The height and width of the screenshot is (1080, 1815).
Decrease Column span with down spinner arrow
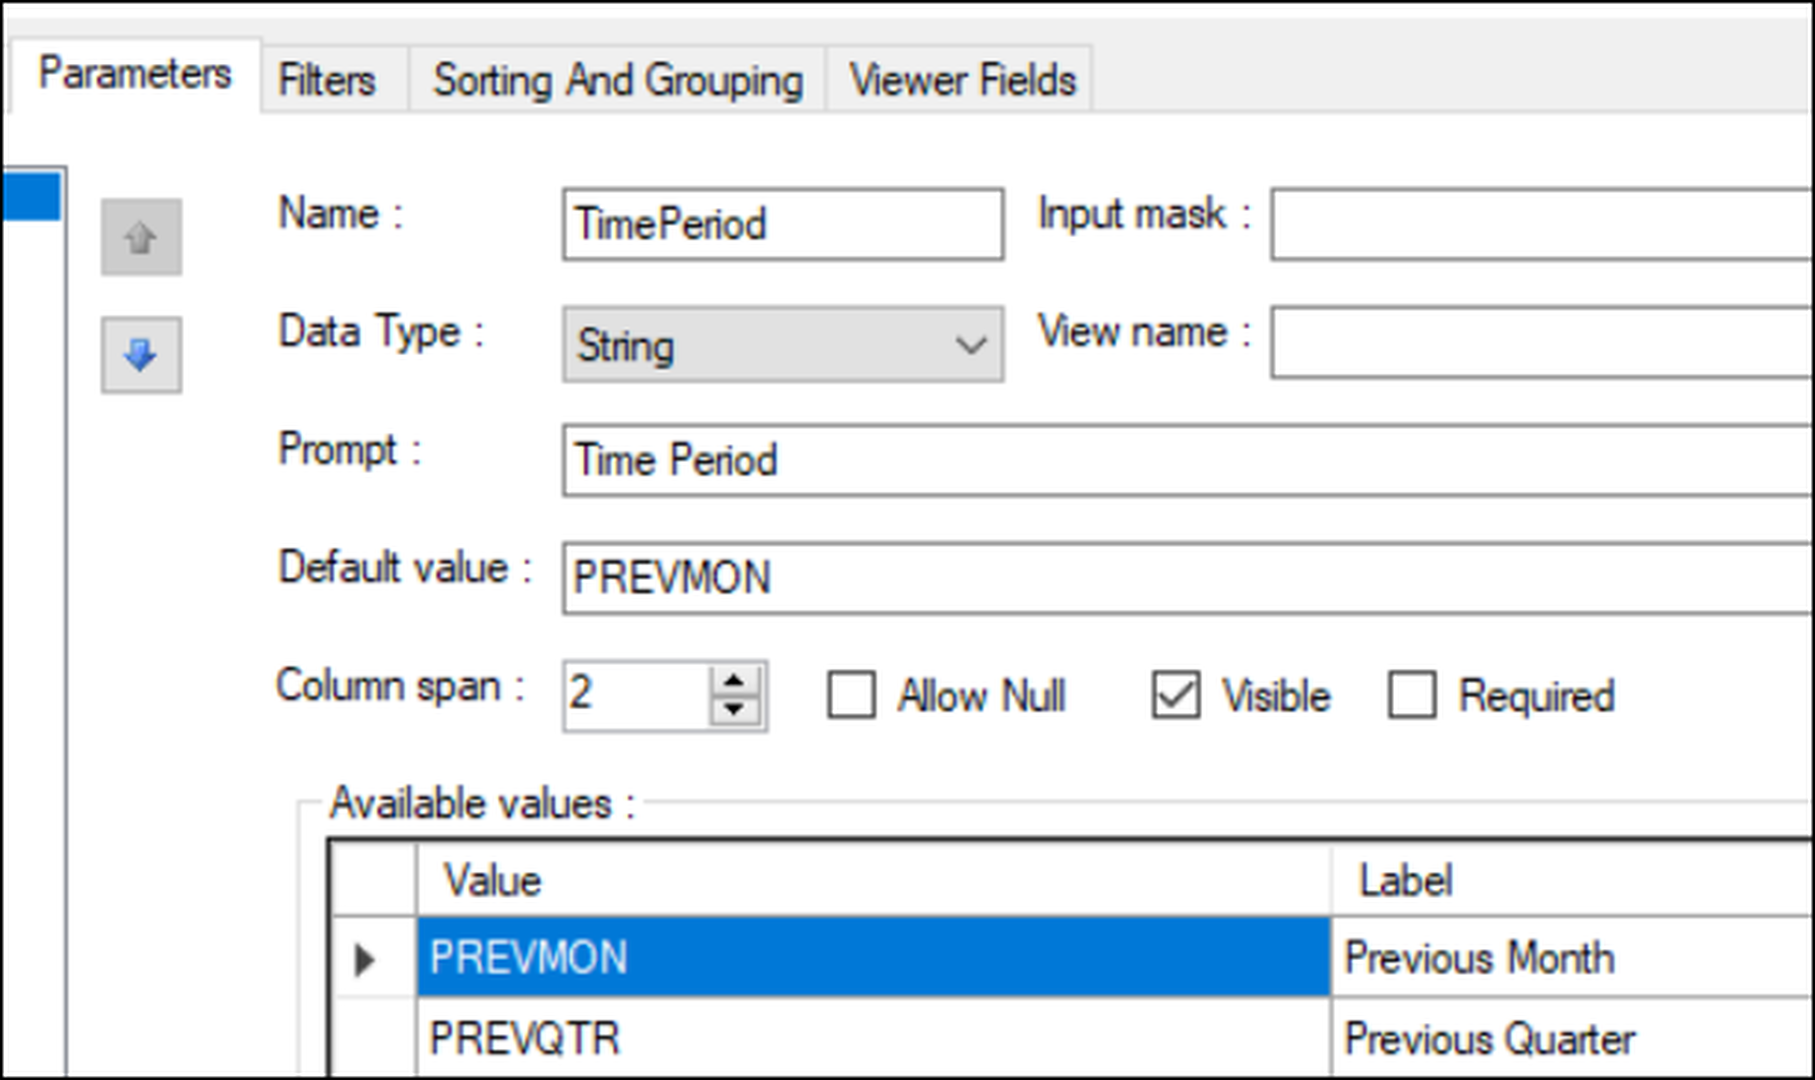734,710
